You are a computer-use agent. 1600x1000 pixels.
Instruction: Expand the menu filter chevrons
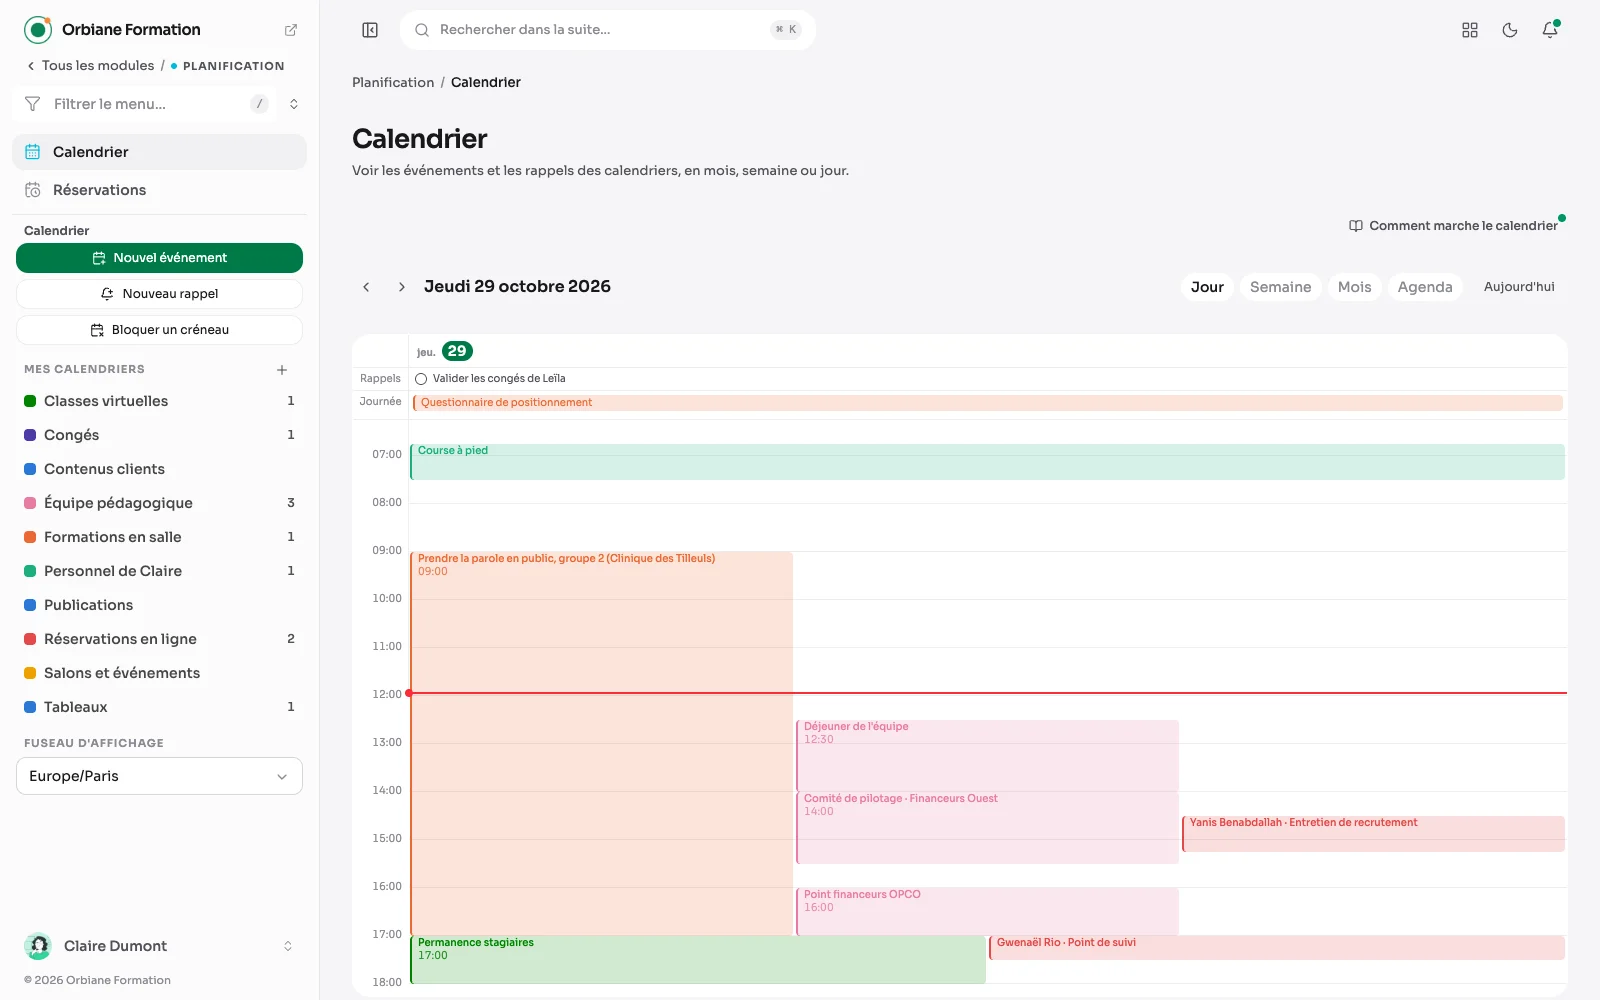coord(294,104)
